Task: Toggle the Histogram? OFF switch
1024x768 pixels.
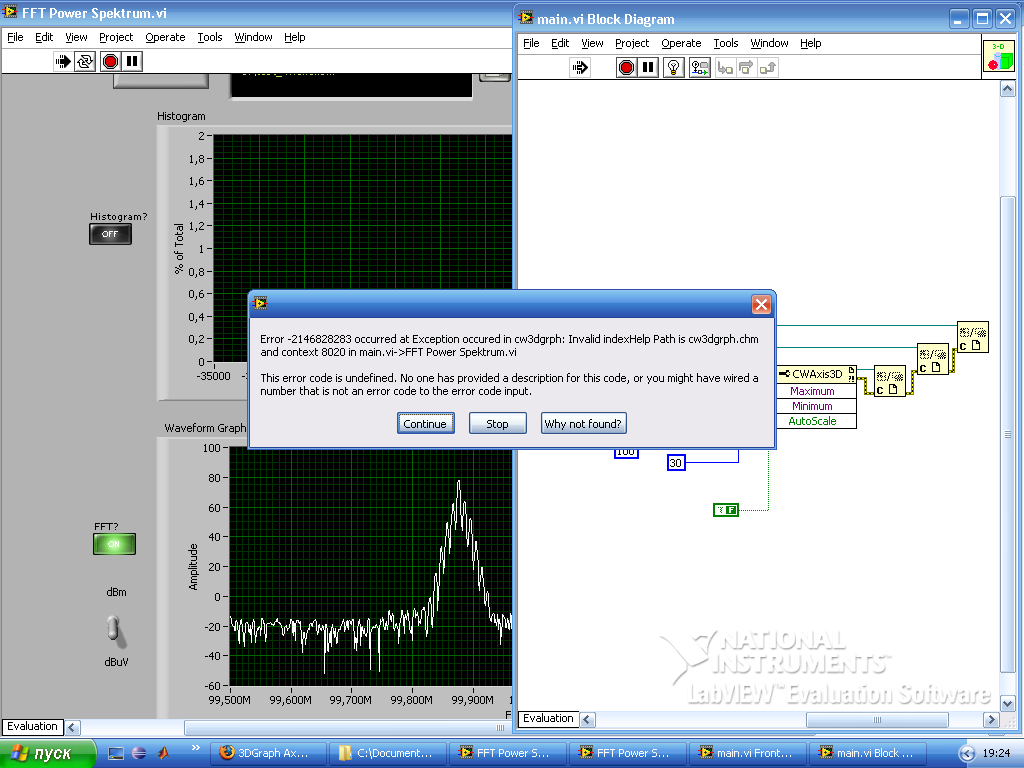Action: click(x=110, y=234)
